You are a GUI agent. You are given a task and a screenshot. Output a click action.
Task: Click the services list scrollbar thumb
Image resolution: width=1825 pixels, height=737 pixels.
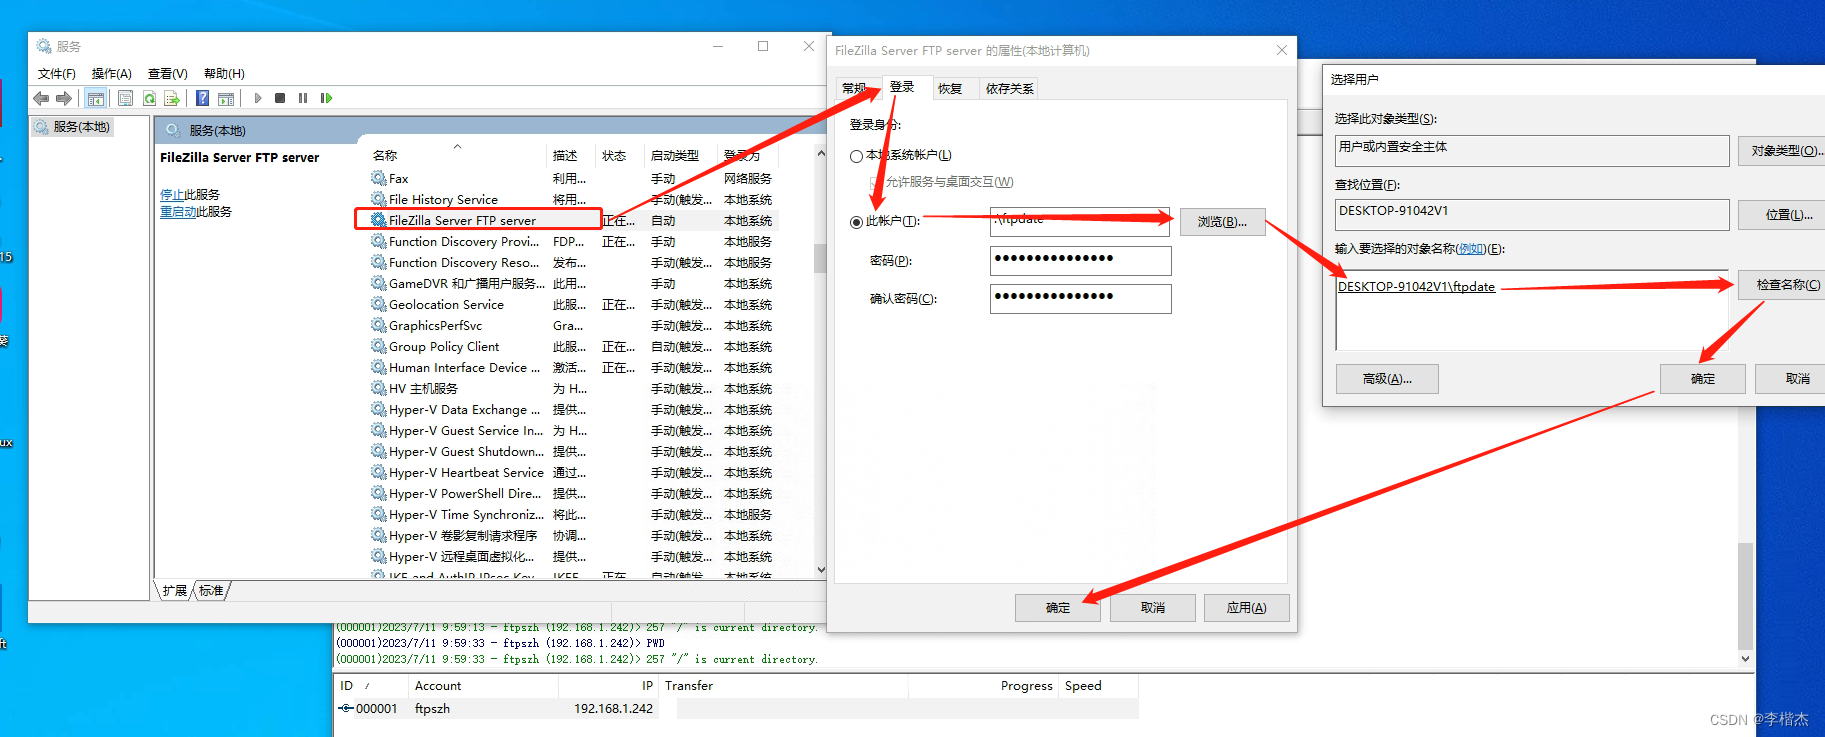821,259
